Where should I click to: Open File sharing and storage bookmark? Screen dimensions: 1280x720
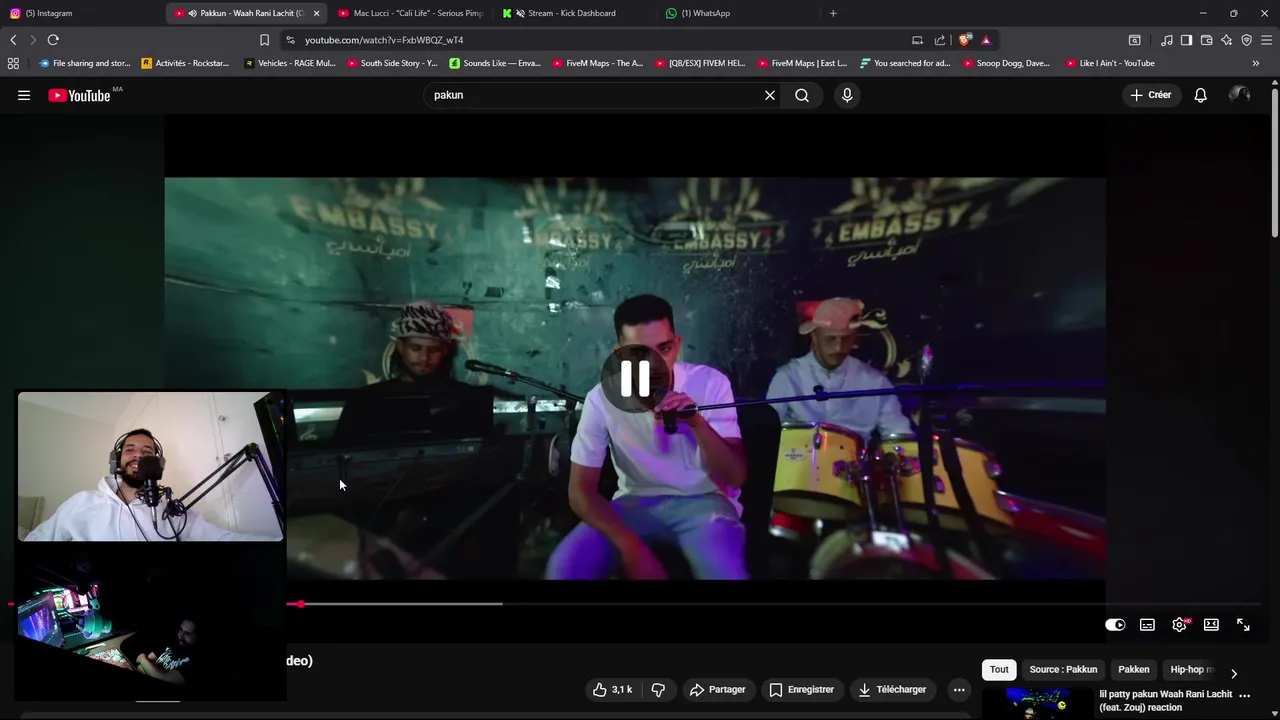84,63
